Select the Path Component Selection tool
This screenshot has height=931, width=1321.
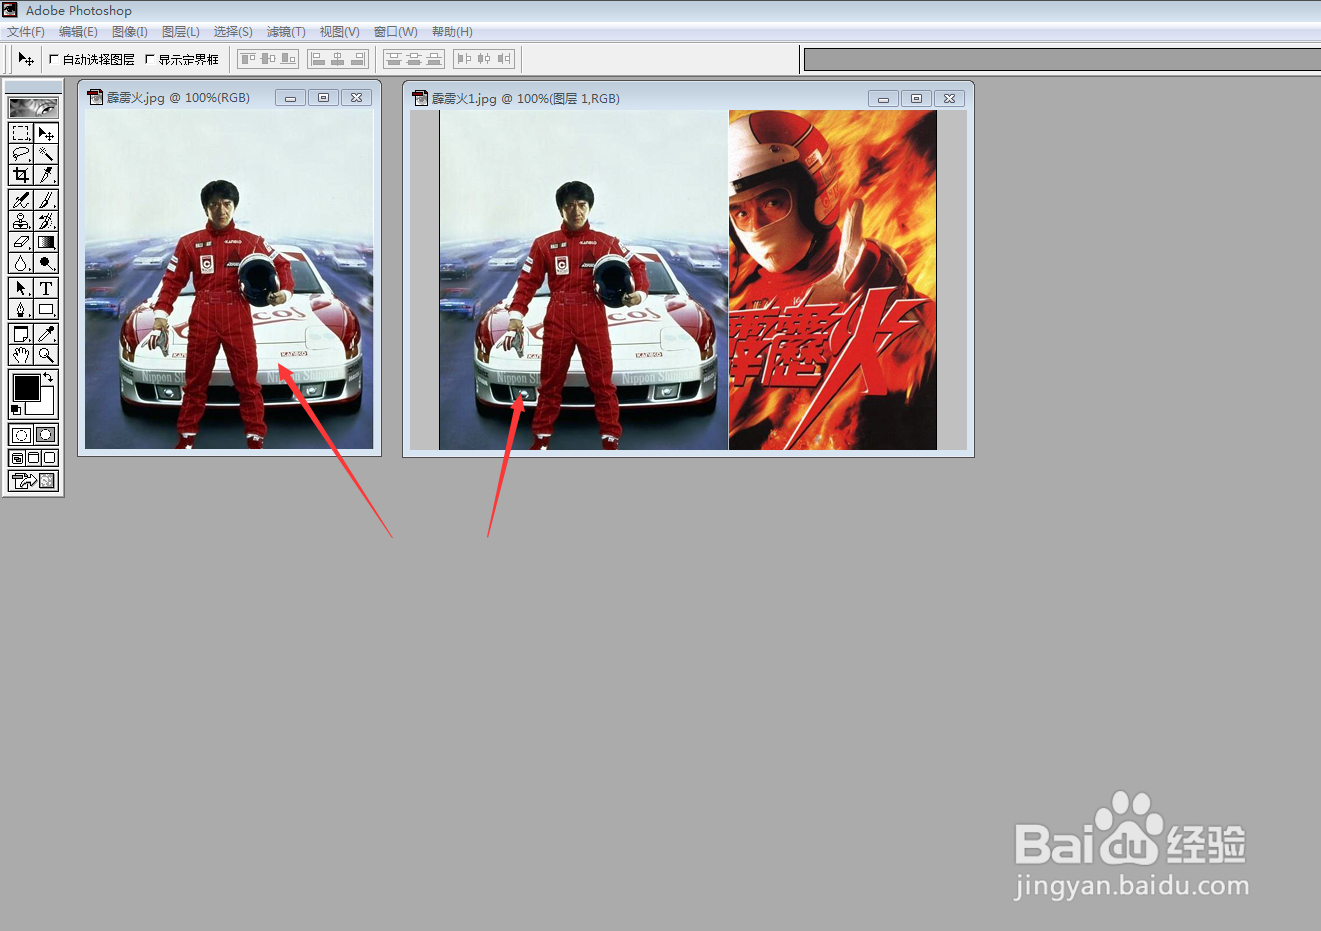tap(21, 288)
